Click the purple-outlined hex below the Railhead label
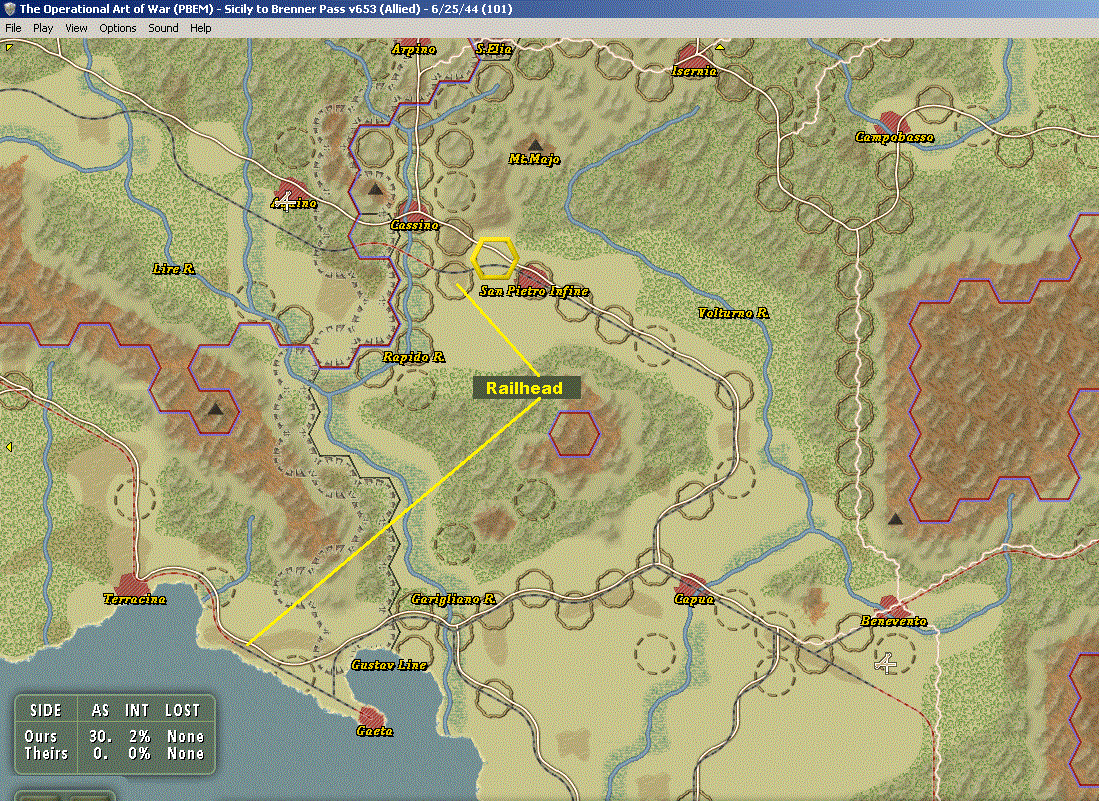The height and width of the screenshot is (801, 1099). pyautogui.click(x=574, y=434)
